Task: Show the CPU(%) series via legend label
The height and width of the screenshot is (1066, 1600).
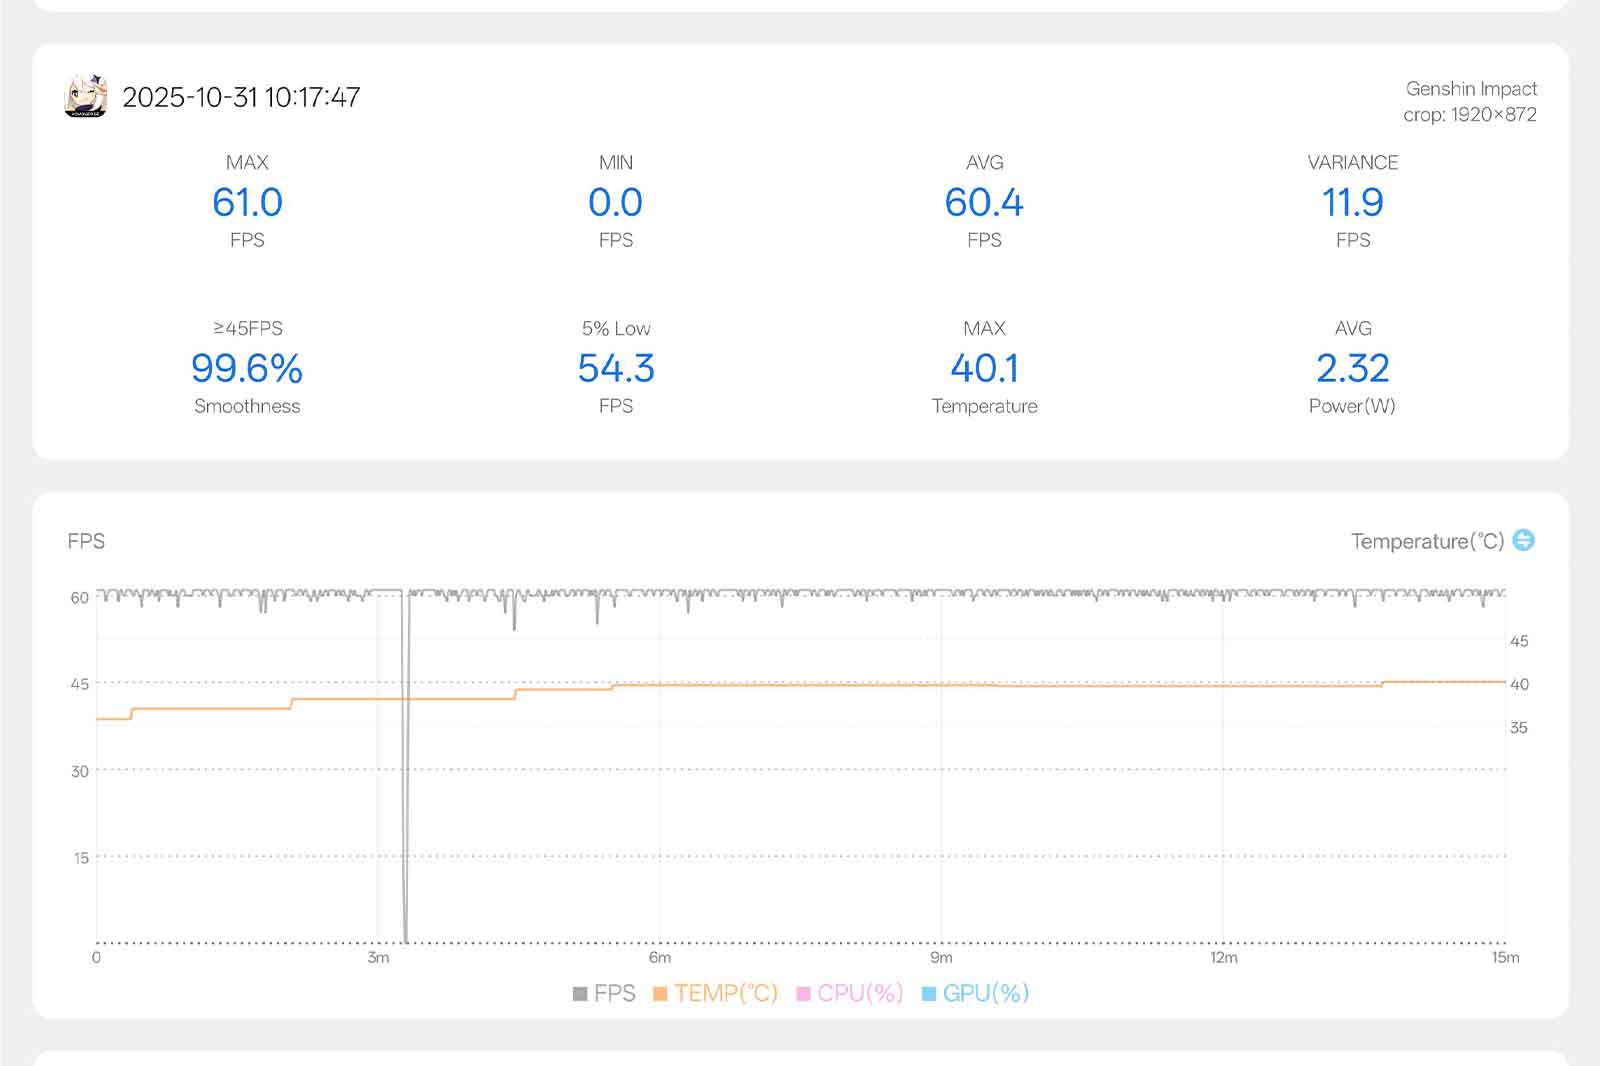Action: (x=860, y=993)
